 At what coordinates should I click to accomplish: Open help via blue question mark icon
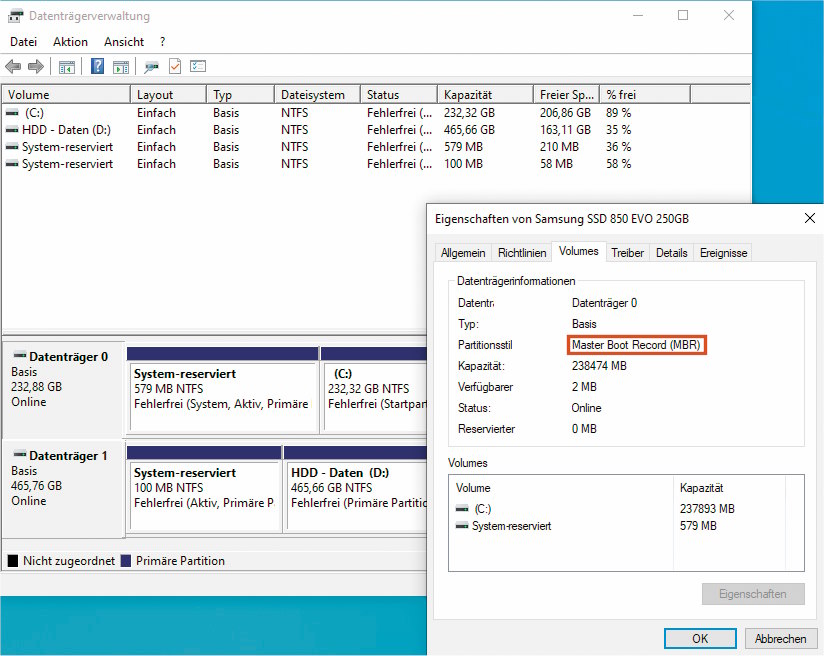[x=97, y=66]
